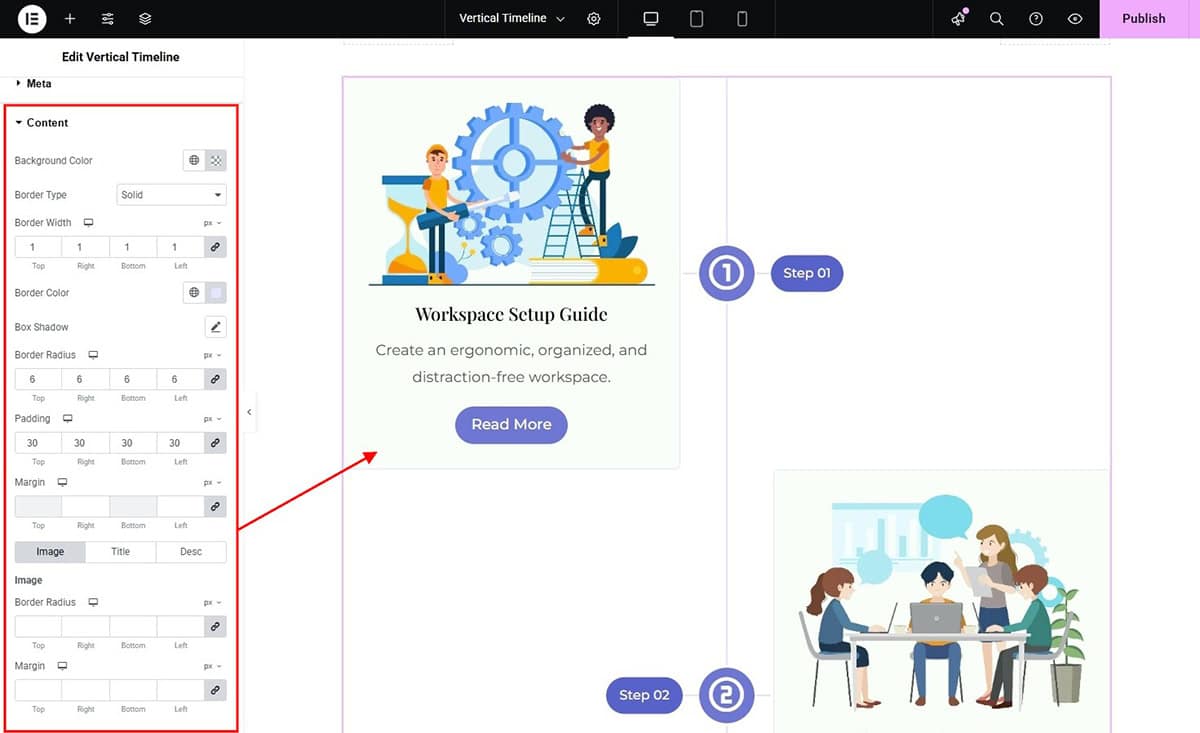Click responsive icon beside Image section Margin
1200x733 pixels.
point(62,666)
